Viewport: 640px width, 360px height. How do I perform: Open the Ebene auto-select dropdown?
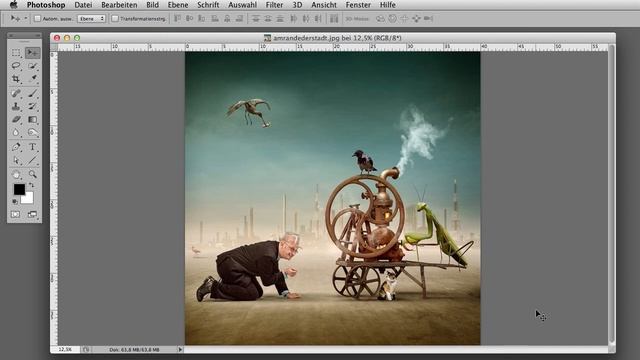[91, 18]
